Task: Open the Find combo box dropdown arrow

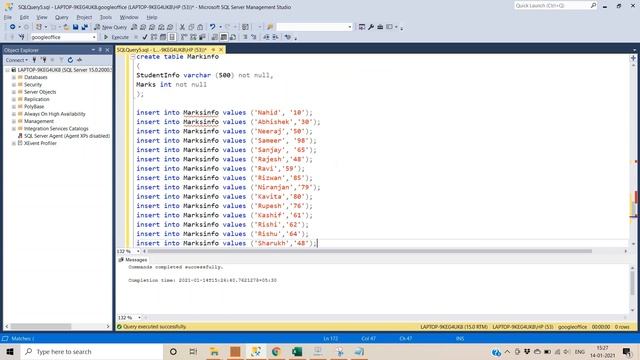Action: tap(350, 27)
